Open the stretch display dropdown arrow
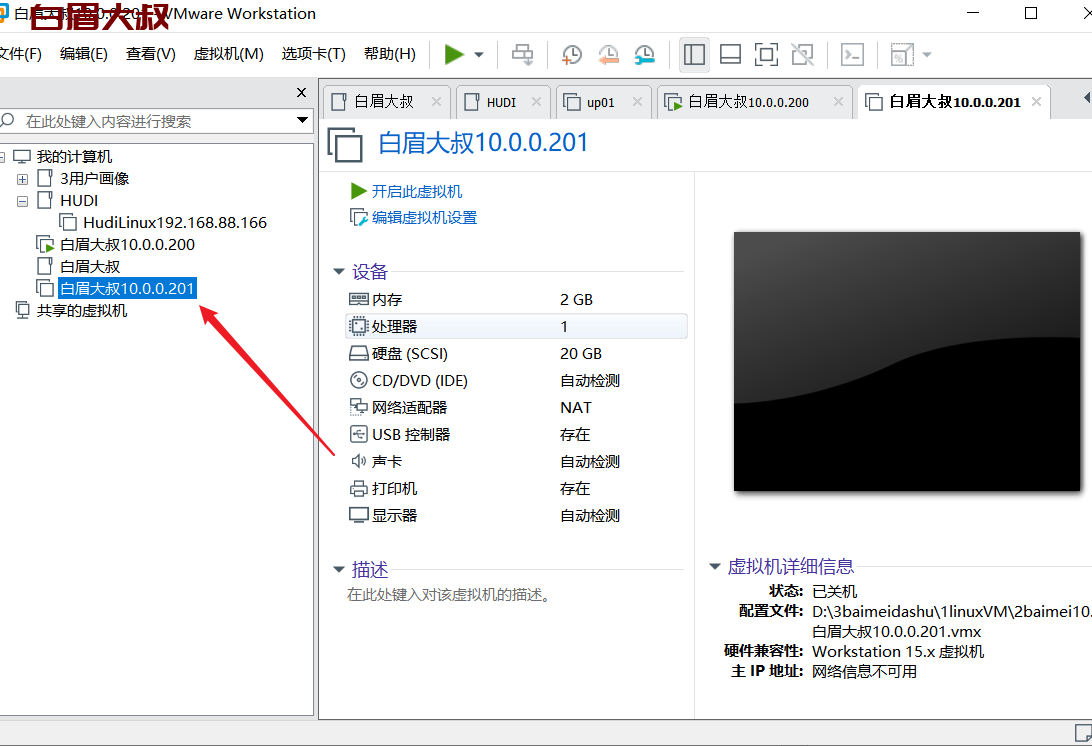Image resolution: width=1092 pixels, height=746 pixels. tap(927, 54)
